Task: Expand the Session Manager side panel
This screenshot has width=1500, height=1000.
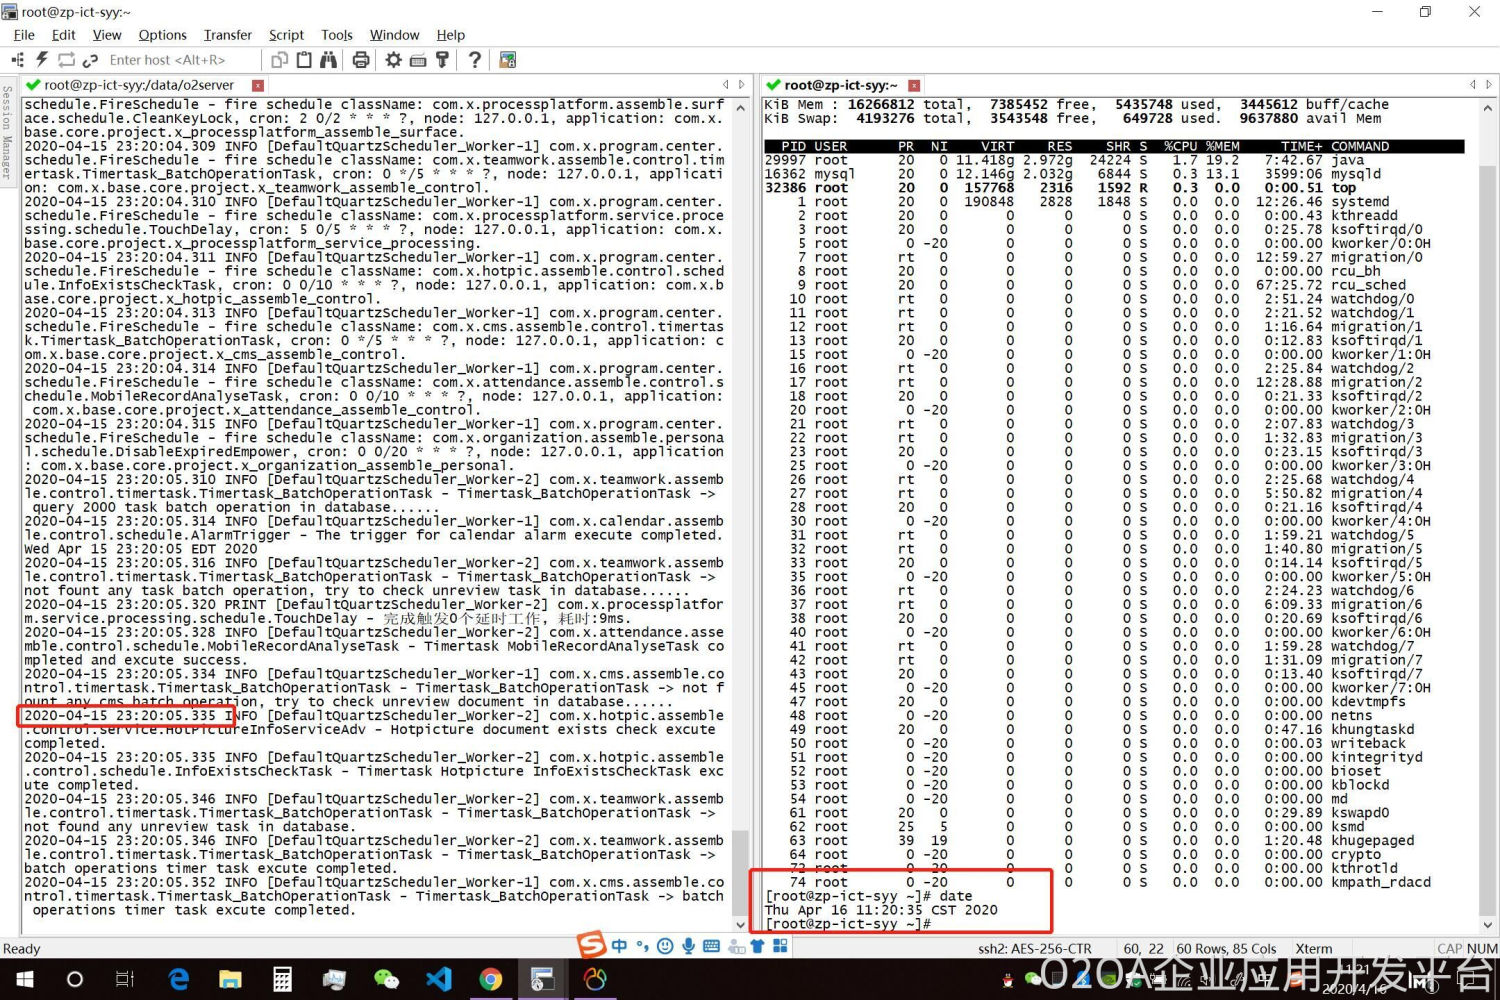Action: coord(7,130)
